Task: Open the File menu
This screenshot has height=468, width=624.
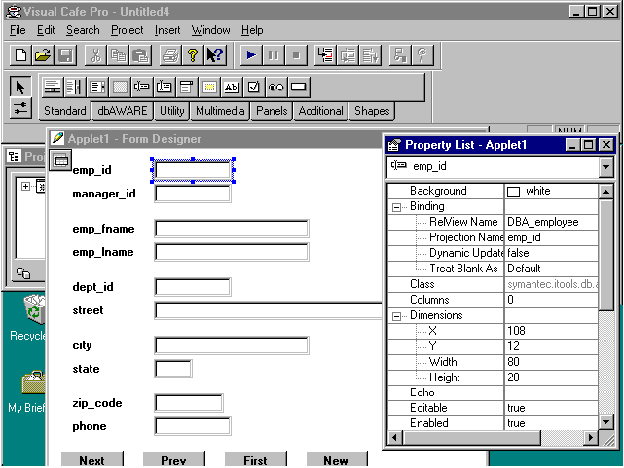Action: coord(18,30)
